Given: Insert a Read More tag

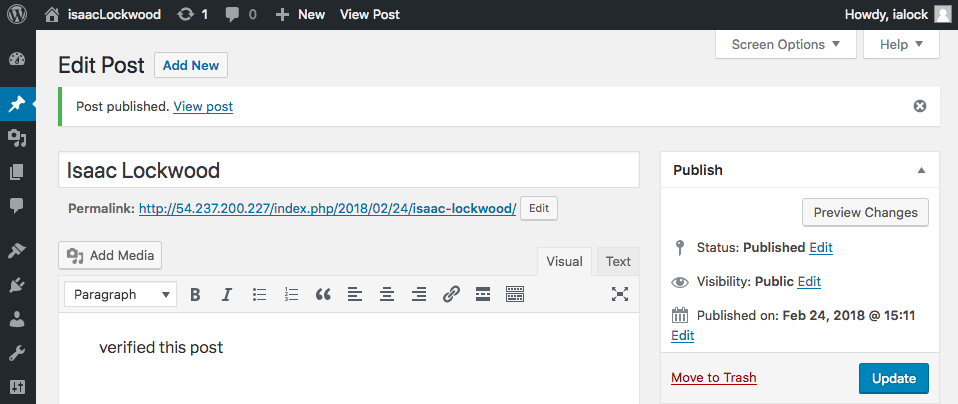Looking at the screenshot, I should tap(483, 294).
